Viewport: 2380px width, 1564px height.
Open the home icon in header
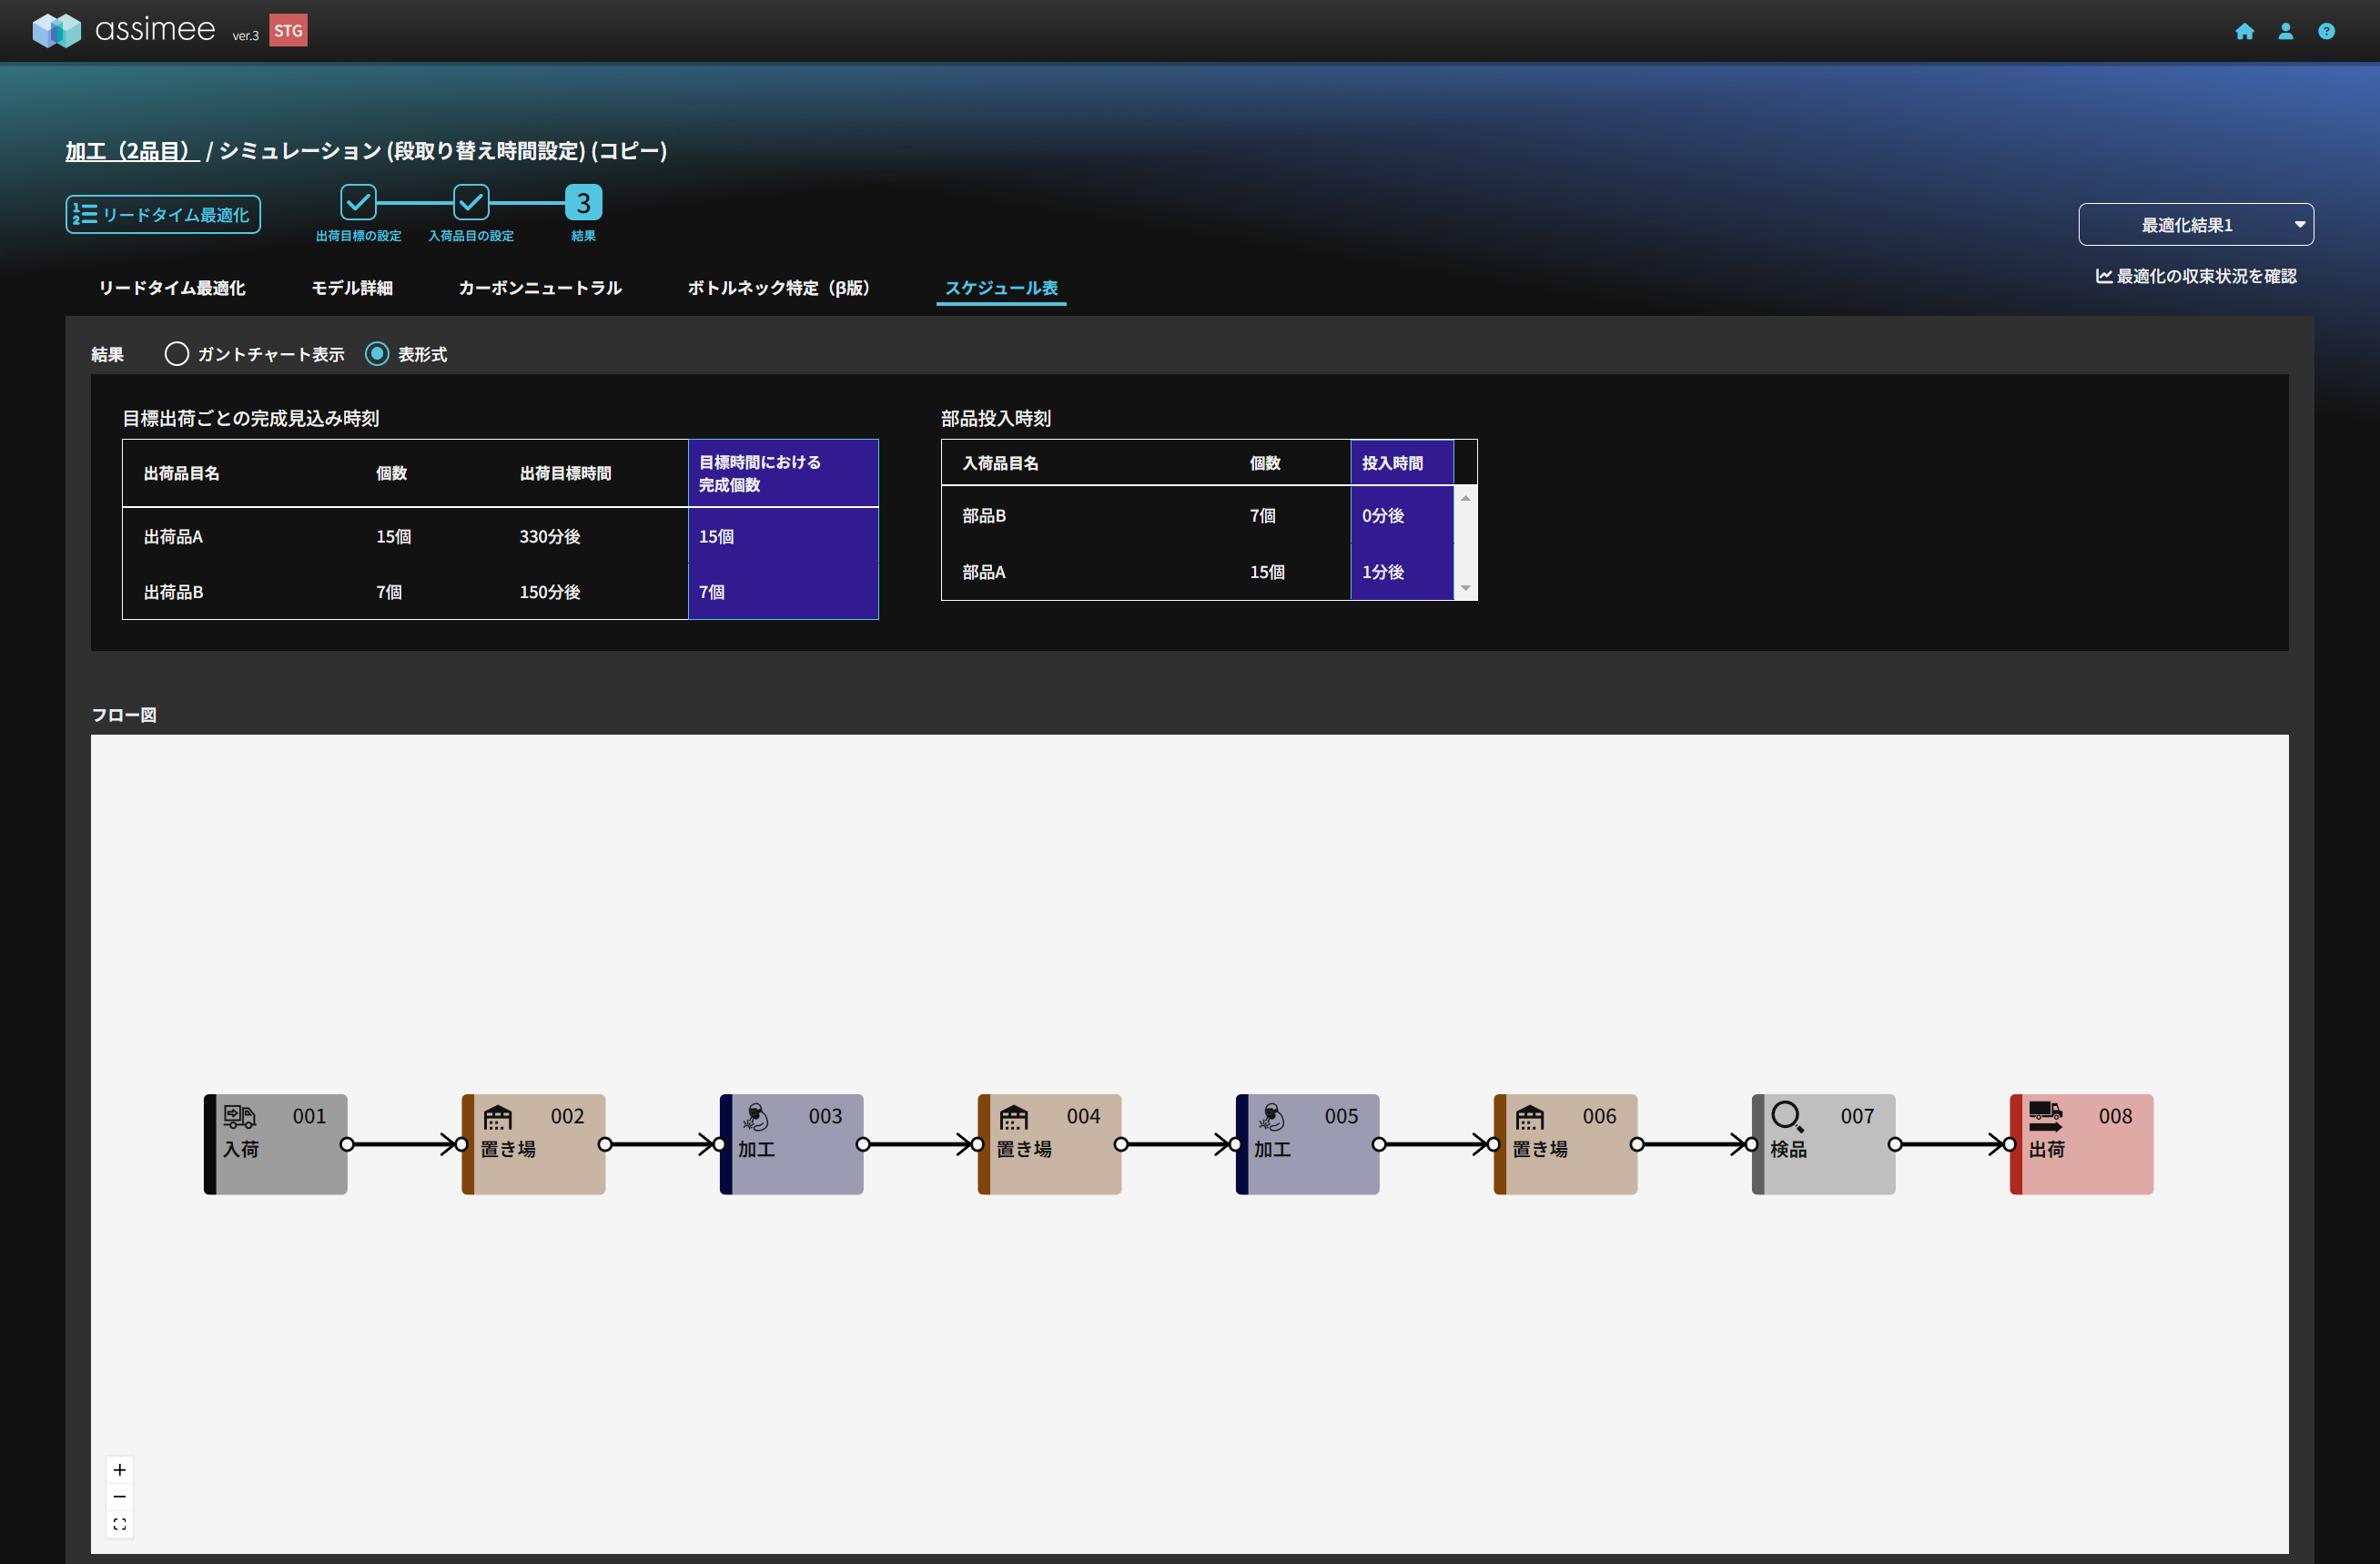coord(2245,31)
